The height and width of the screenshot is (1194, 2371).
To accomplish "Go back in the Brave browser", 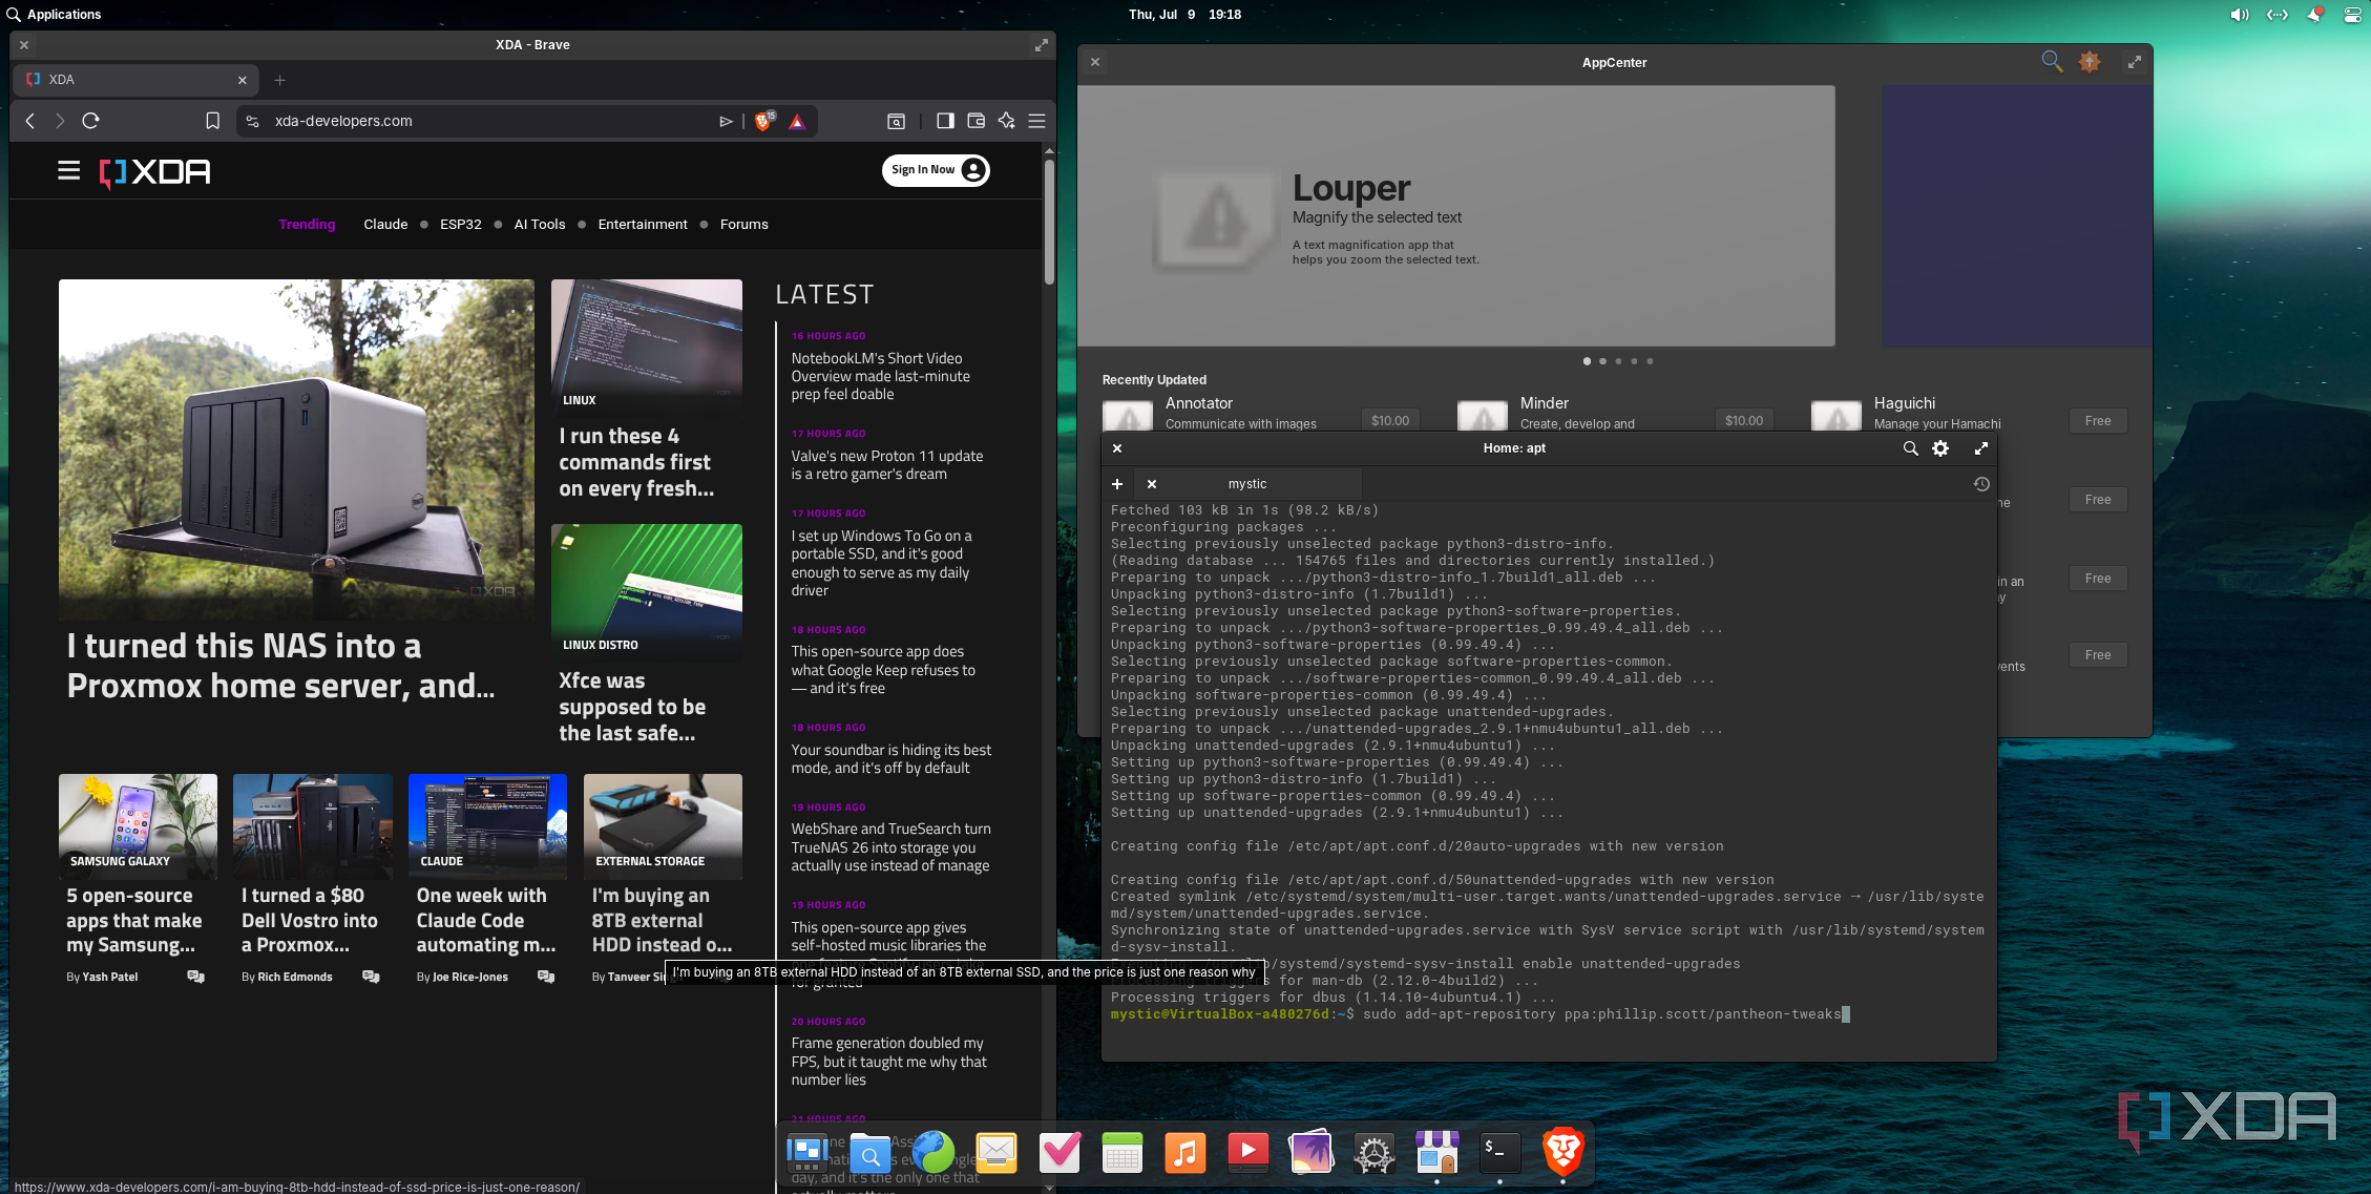I will (x=30, y=121).
